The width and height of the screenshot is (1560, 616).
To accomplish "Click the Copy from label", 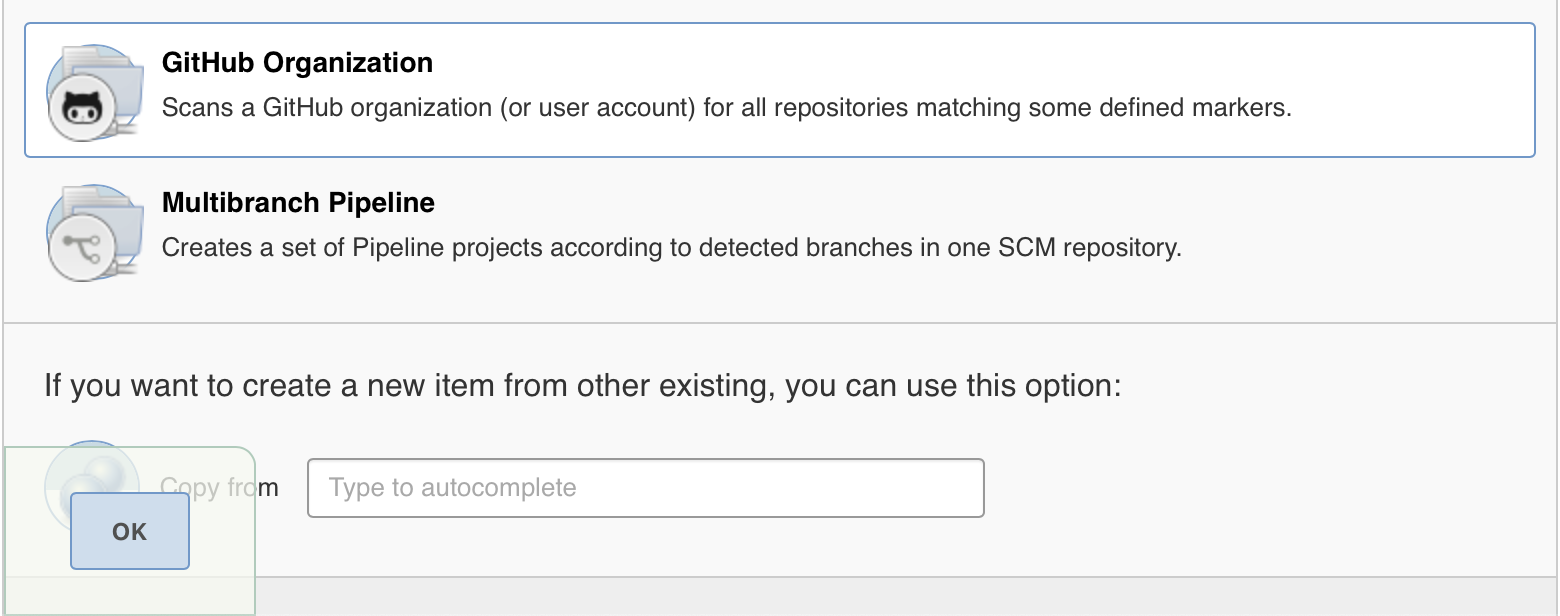I will click(x=219, y=487).
